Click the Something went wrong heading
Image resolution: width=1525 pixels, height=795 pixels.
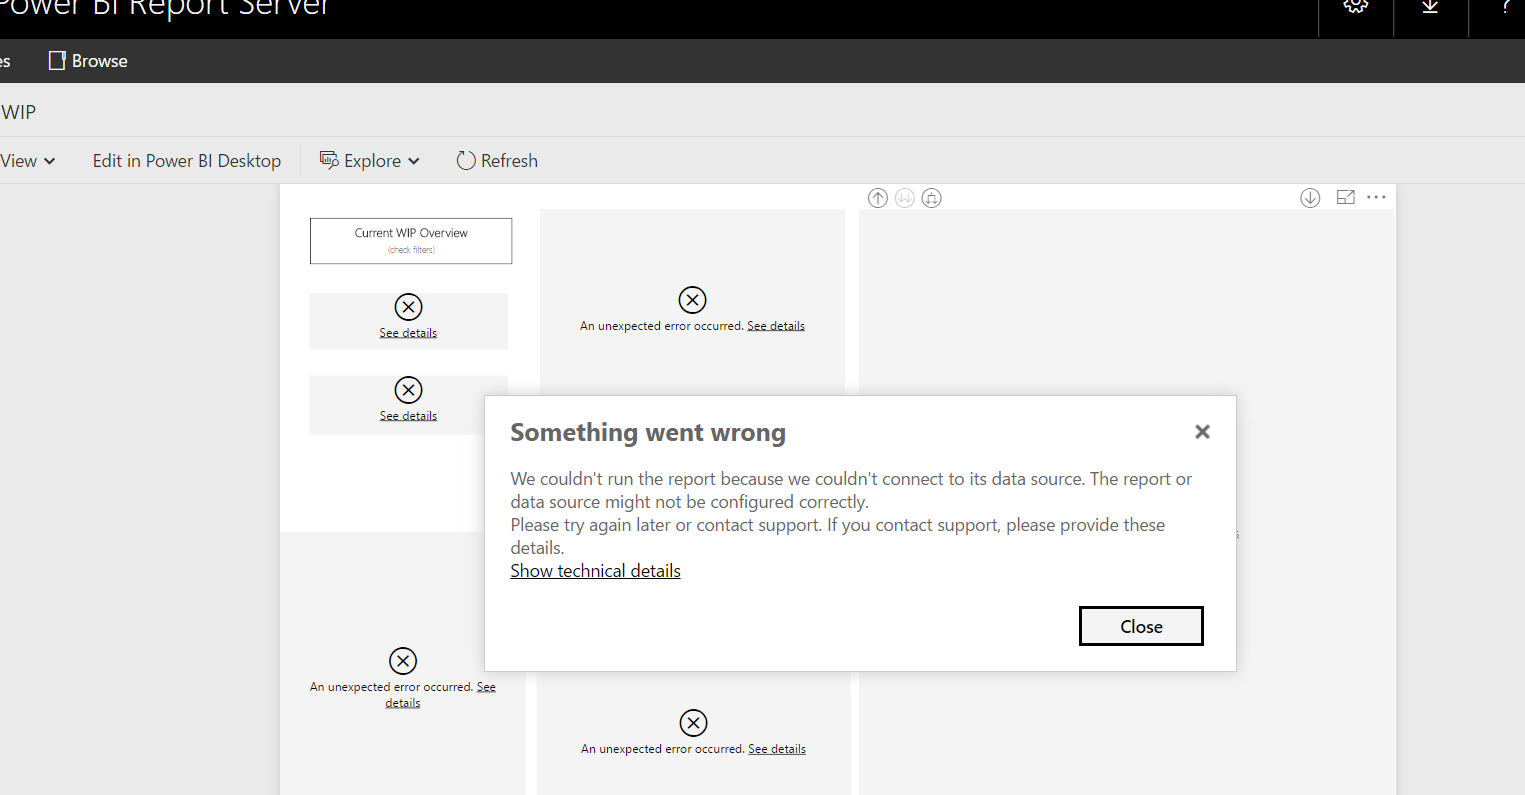click(648, 433)
